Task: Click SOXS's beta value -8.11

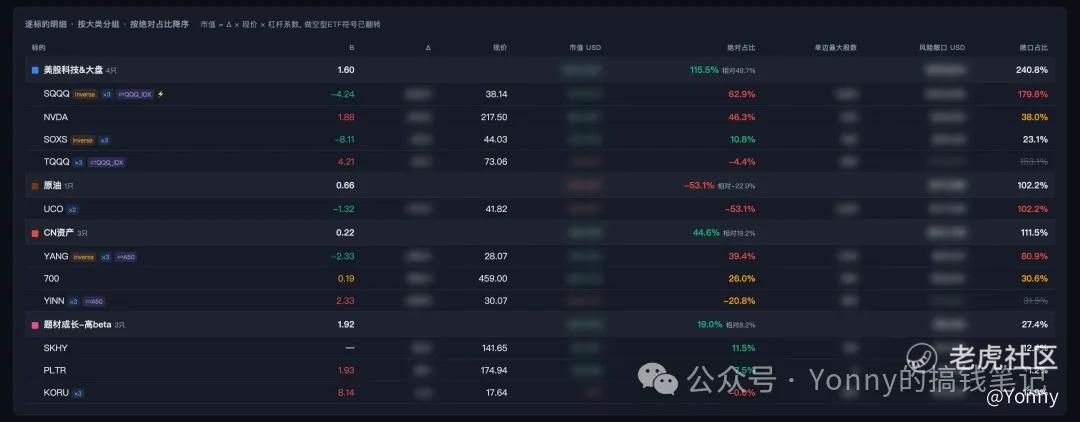Action: (x=343, y=140)
